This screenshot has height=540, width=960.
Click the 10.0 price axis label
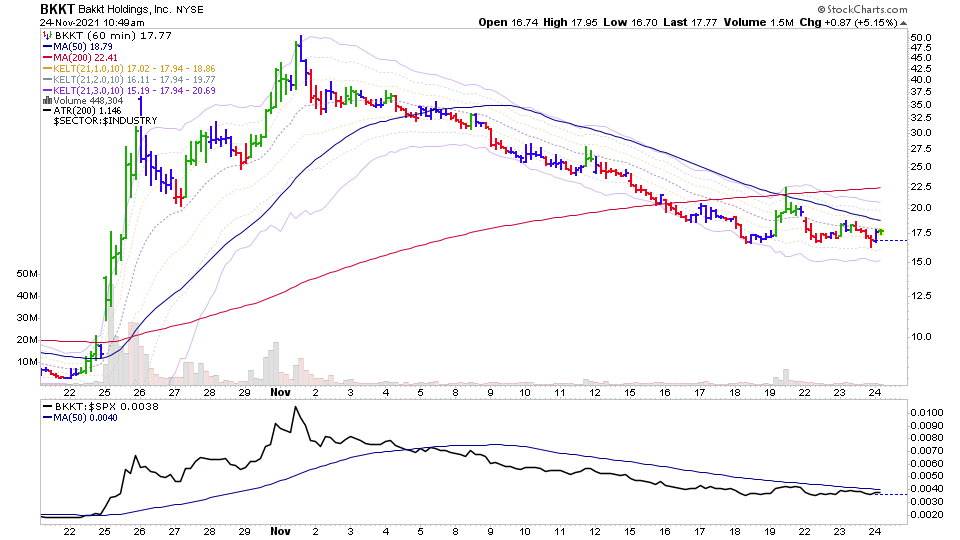(921, 337)
